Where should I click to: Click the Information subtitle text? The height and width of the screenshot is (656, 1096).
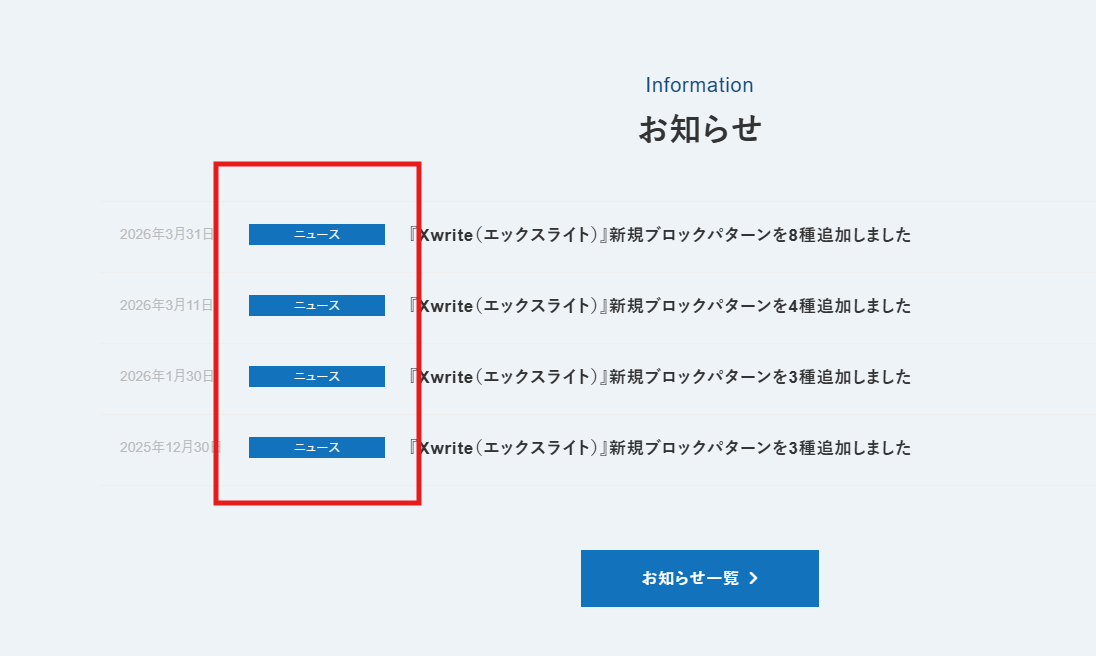tap(699, 85)
